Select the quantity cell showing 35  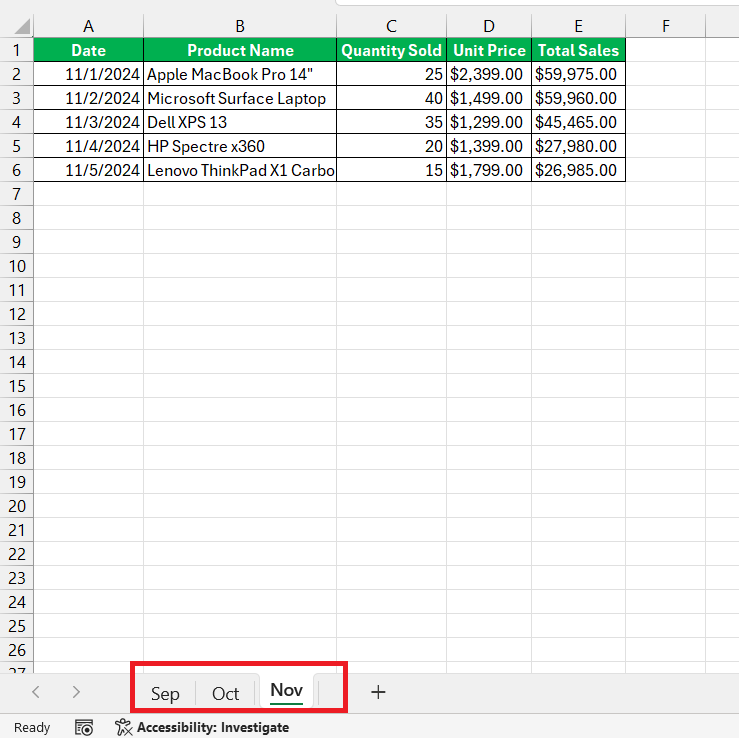pyautogui.click(x=392, y=122)
